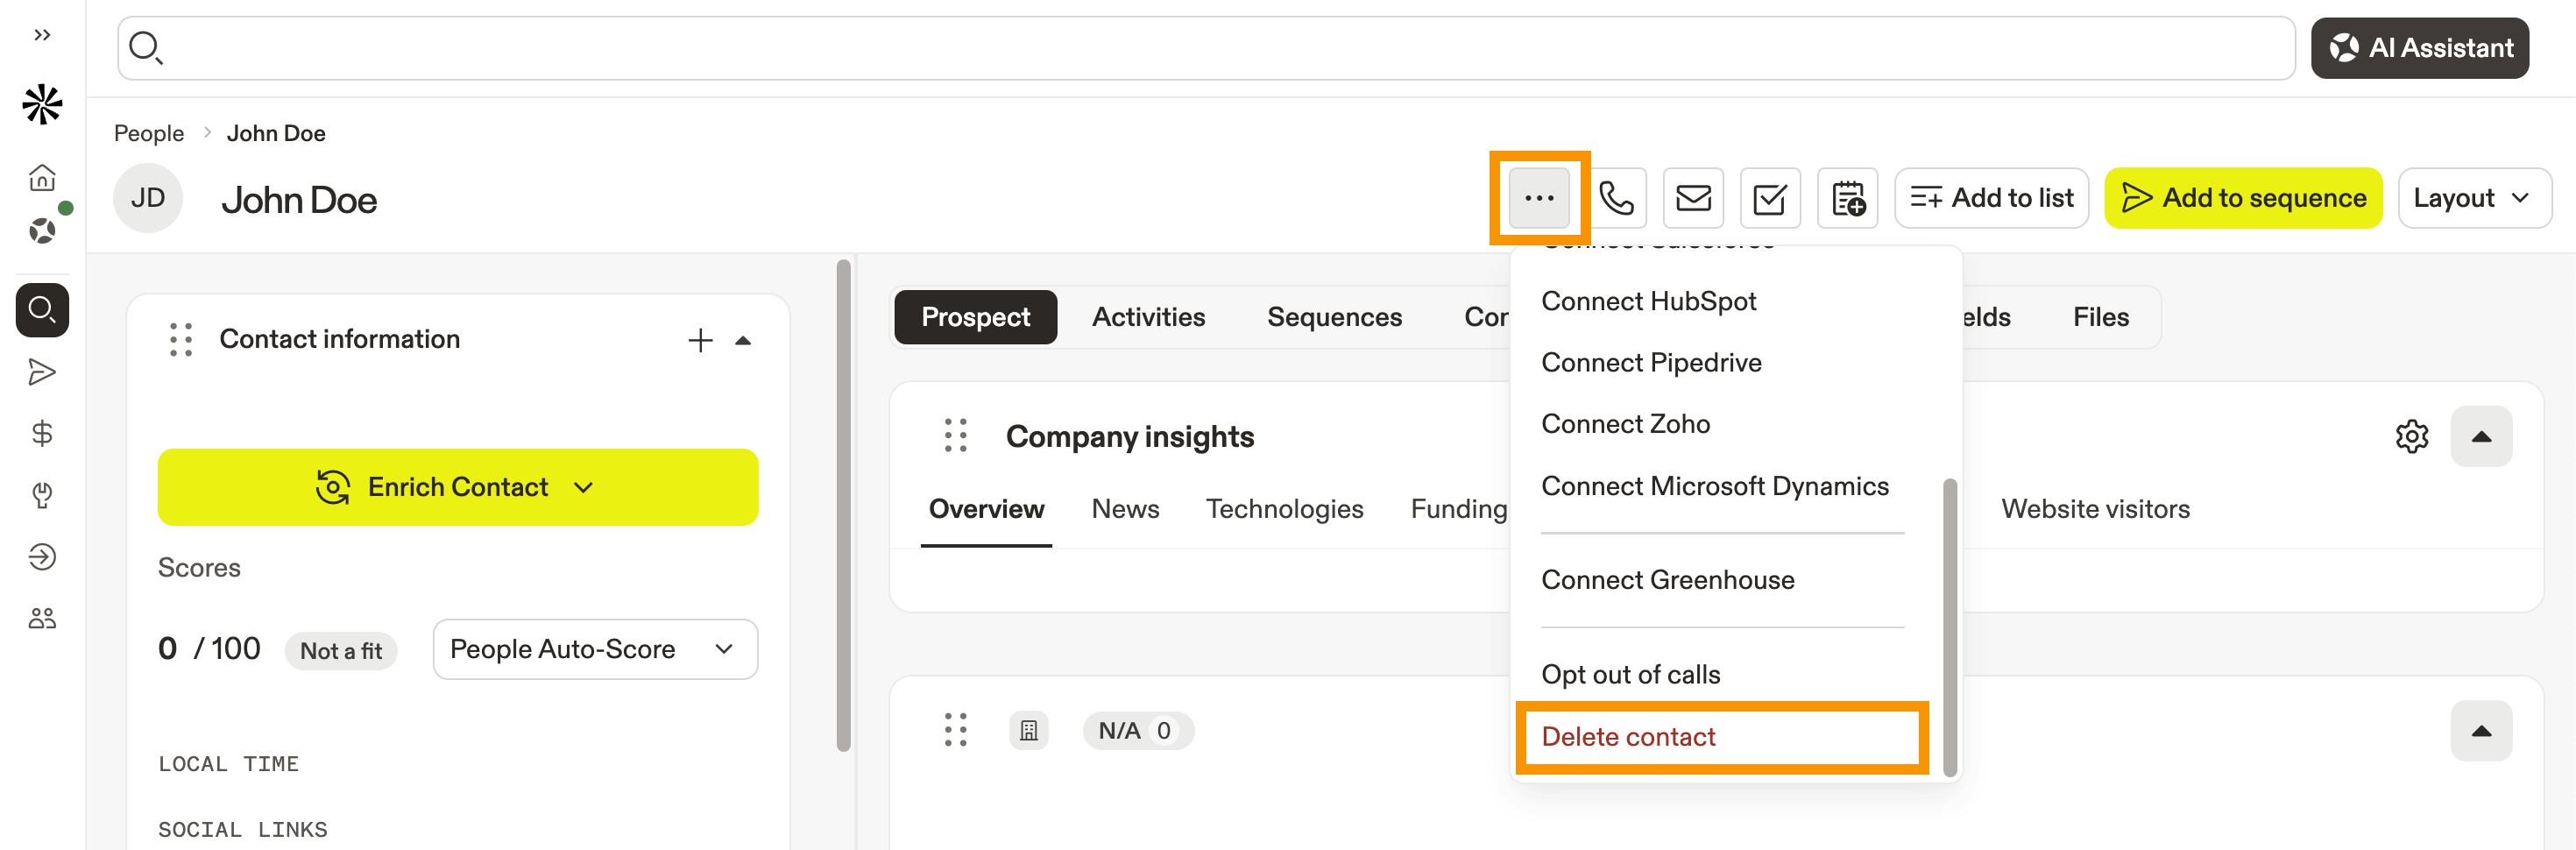2576x850 pixels.
Task: Click the dollar sign deals sidebar icon
Action: tap(42, 433)
